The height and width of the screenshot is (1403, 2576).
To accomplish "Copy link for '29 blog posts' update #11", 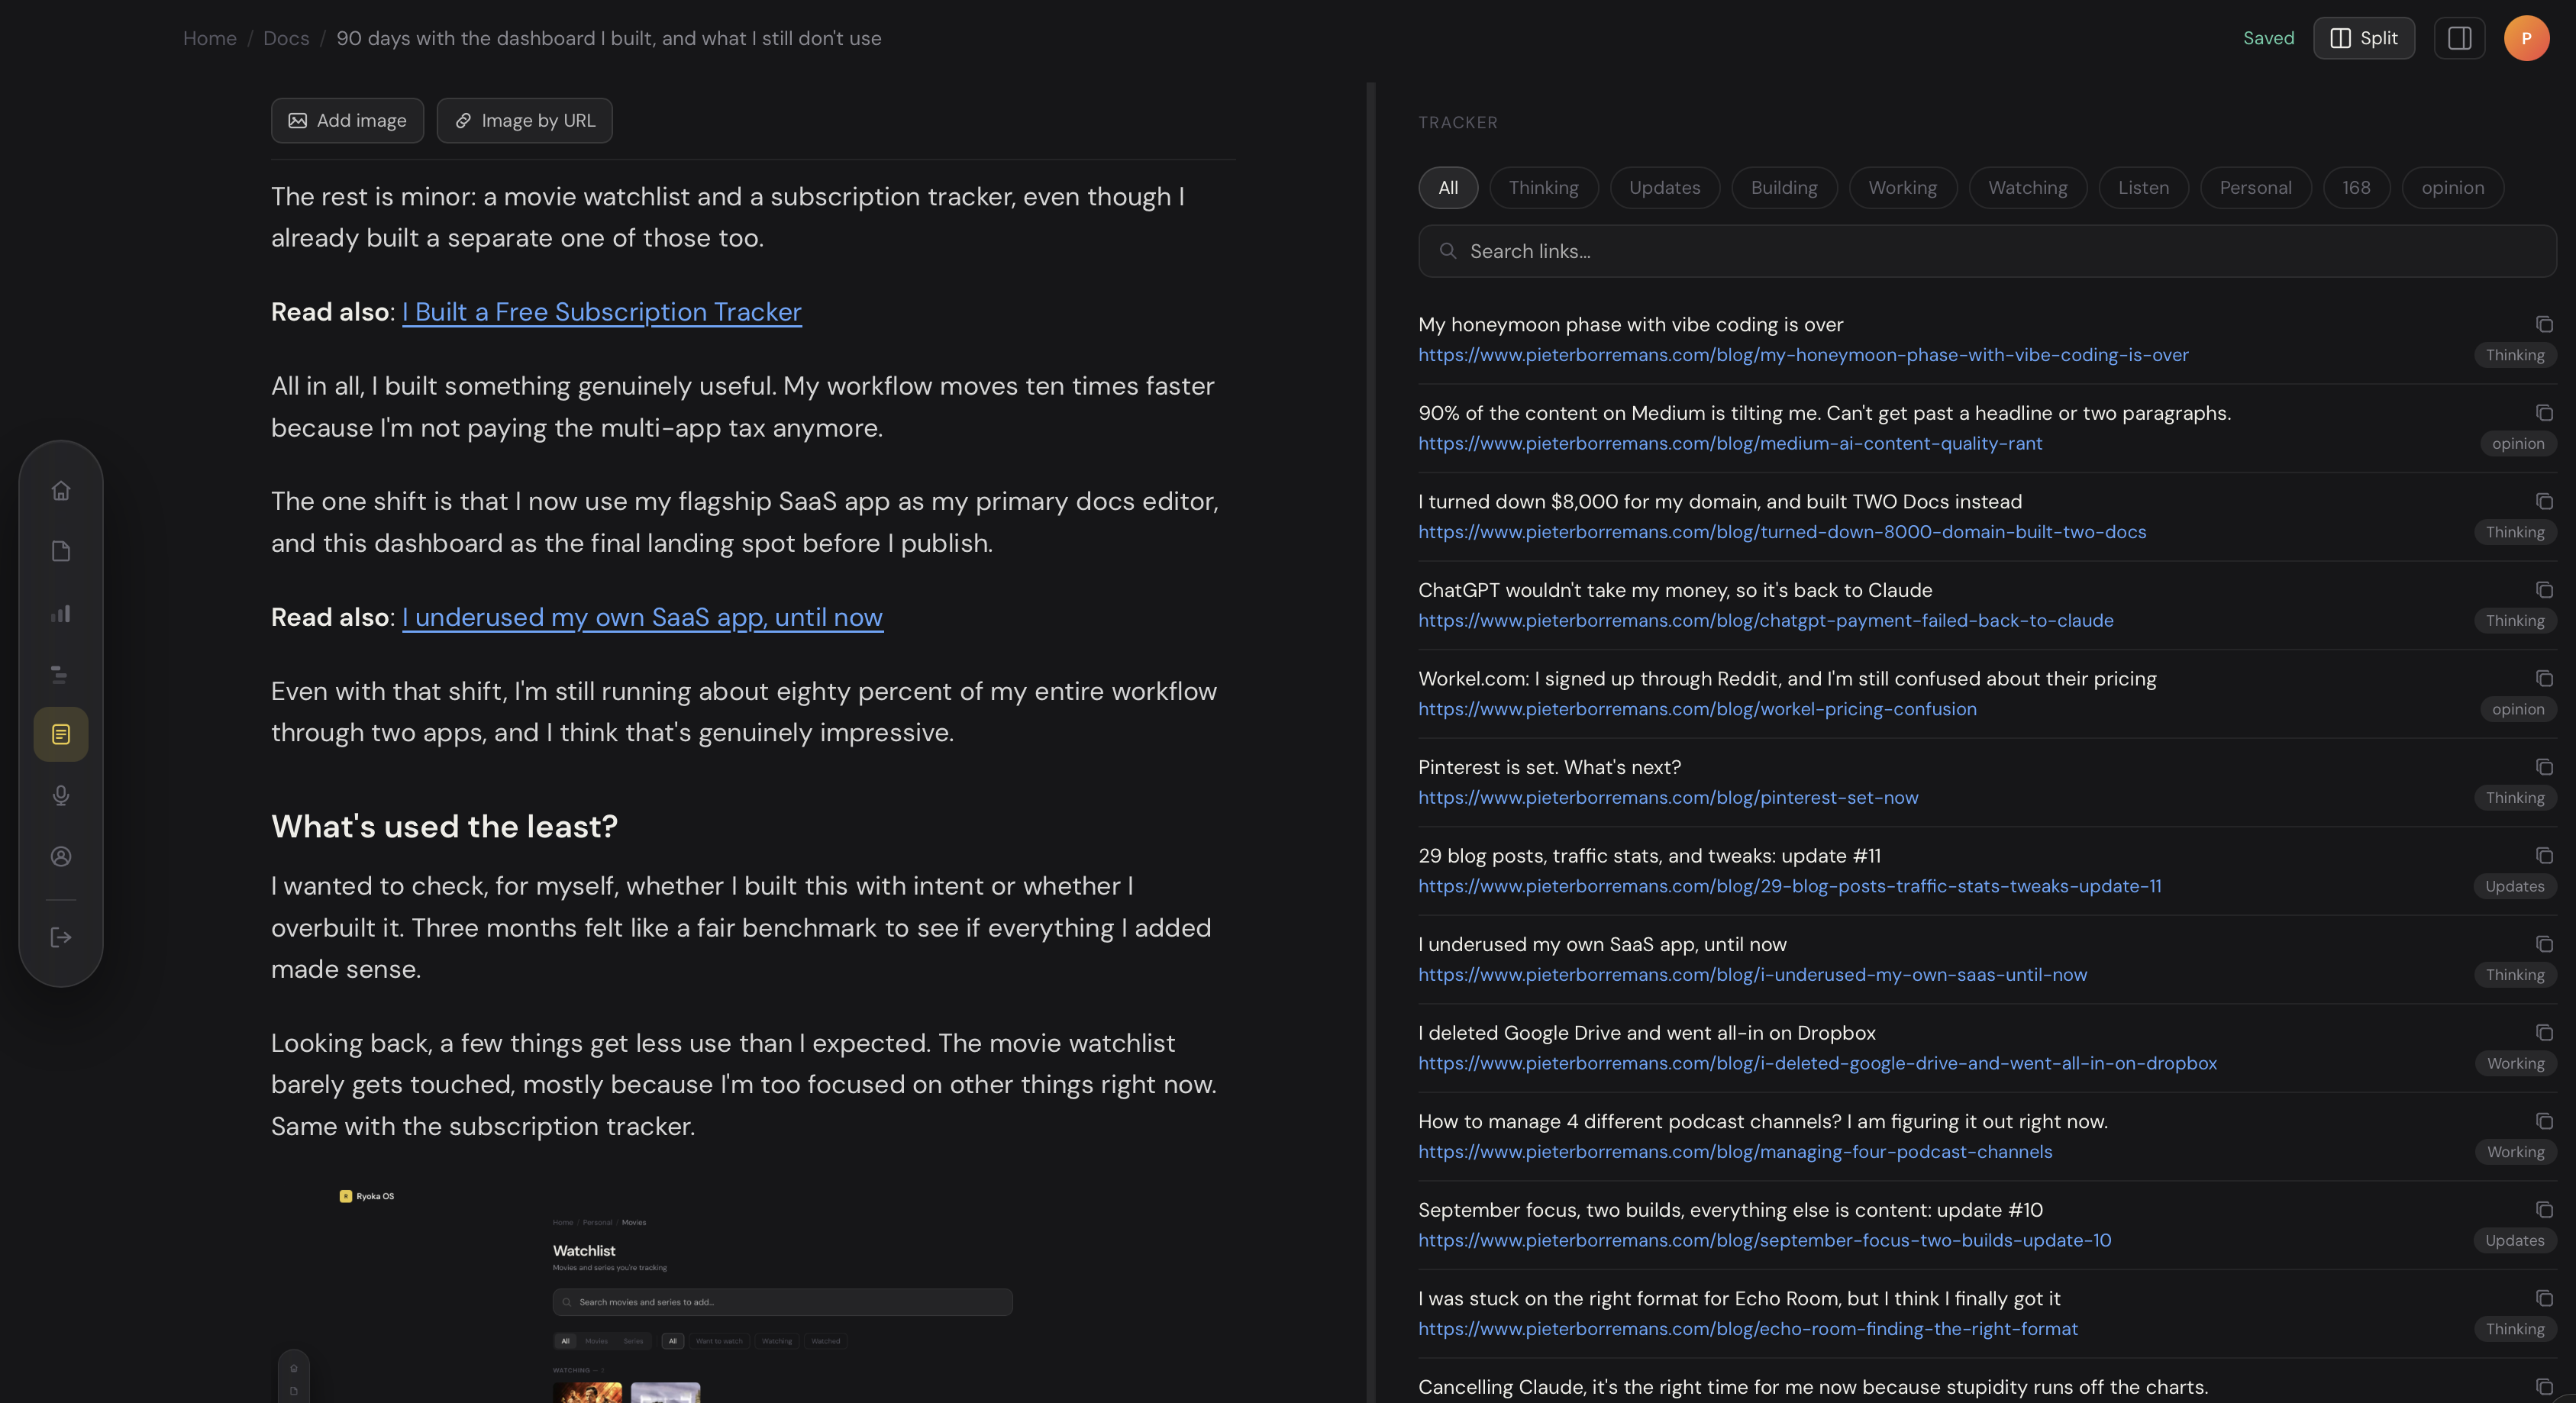I will coord(2544,855).
